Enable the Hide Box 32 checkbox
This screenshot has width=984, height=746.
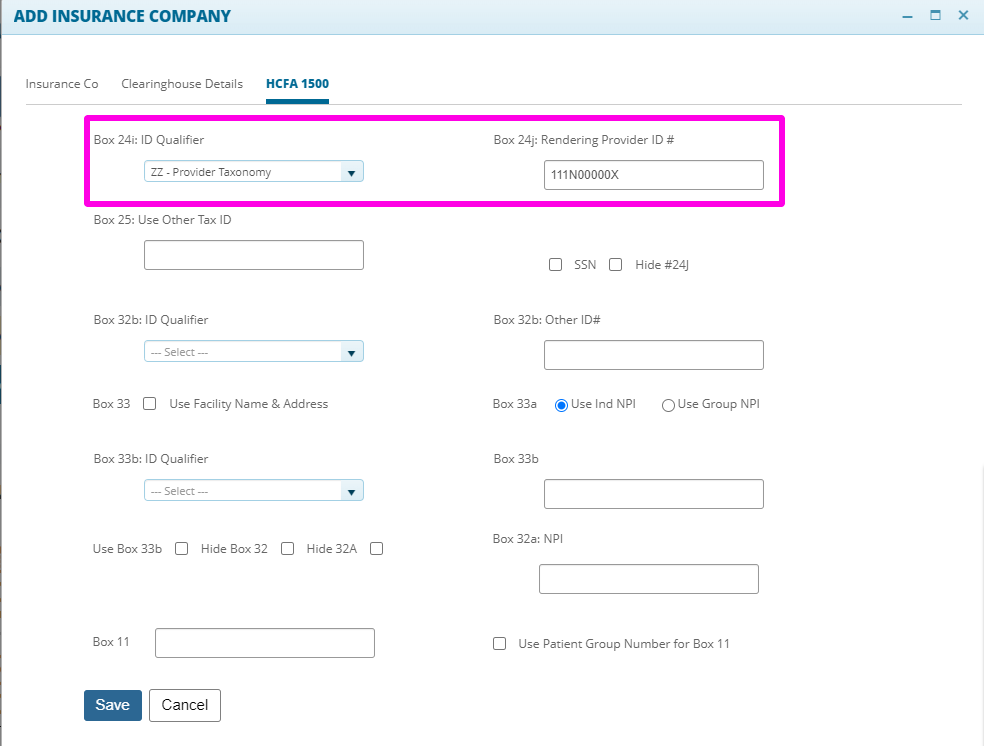pyautogui.click(x=288, y=548)
